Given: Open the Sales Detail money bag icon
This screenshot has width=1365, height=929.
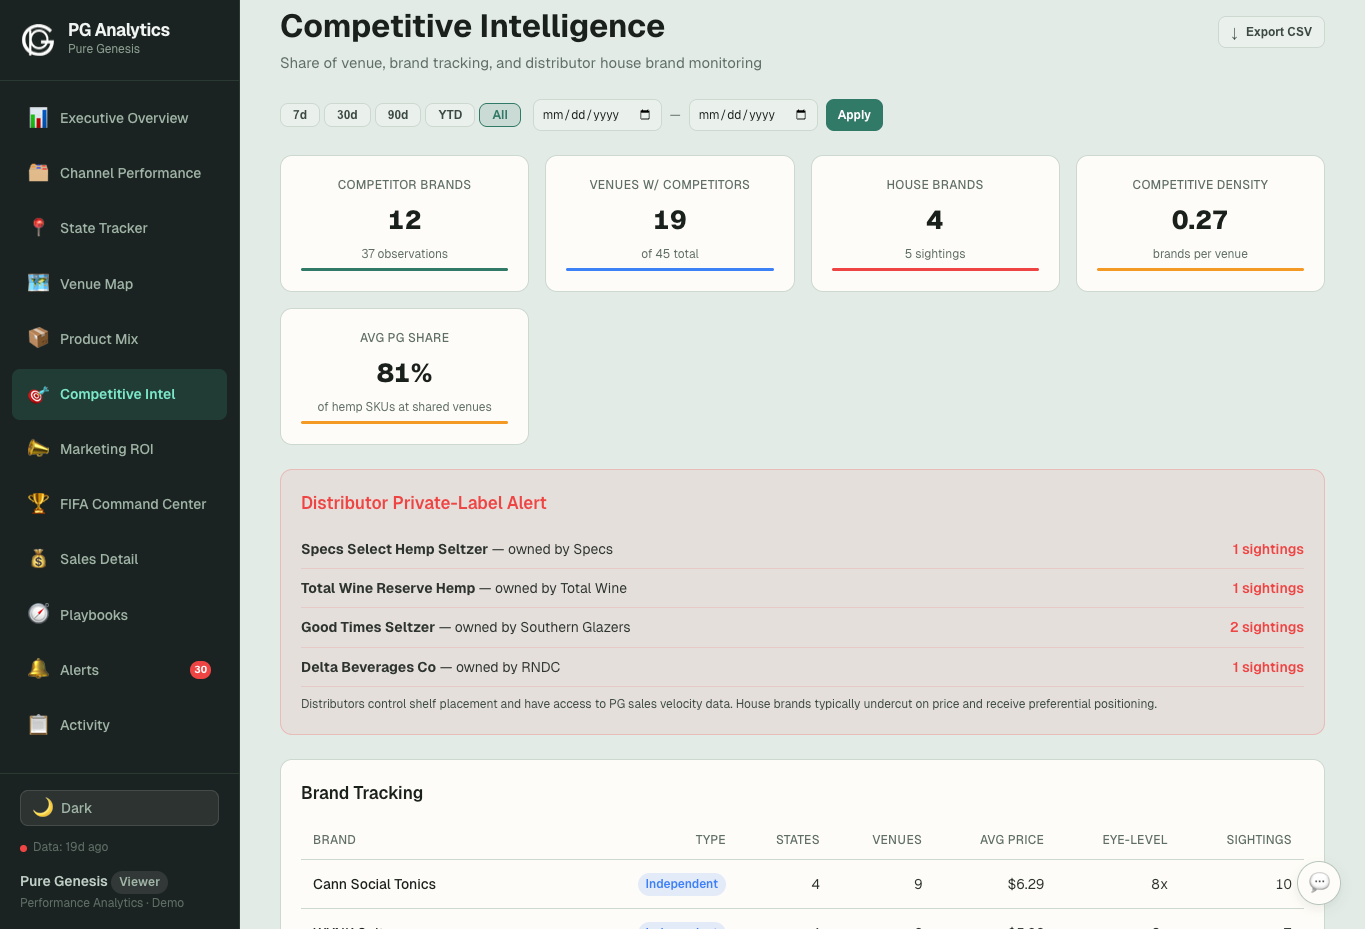Looking at the screenshot, I should pos(36,558).
